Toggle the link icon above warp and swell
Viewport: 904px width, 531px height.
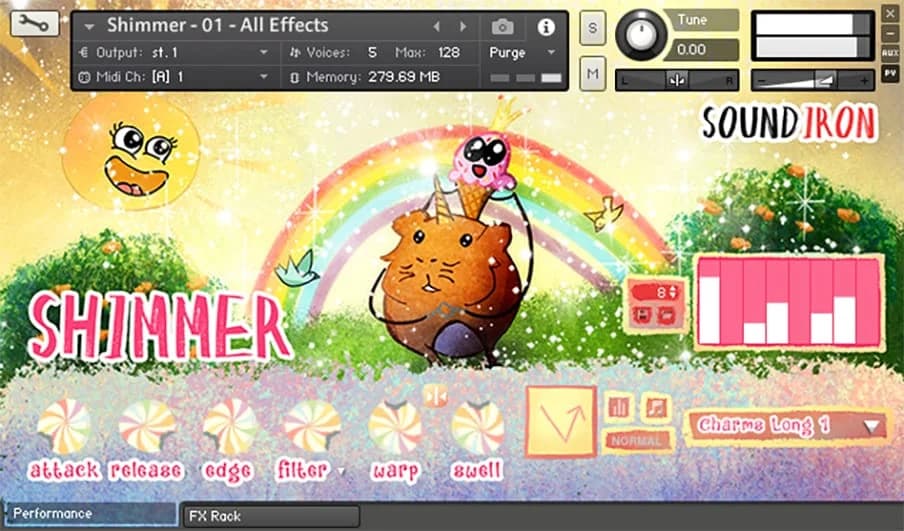coord(435,397)
